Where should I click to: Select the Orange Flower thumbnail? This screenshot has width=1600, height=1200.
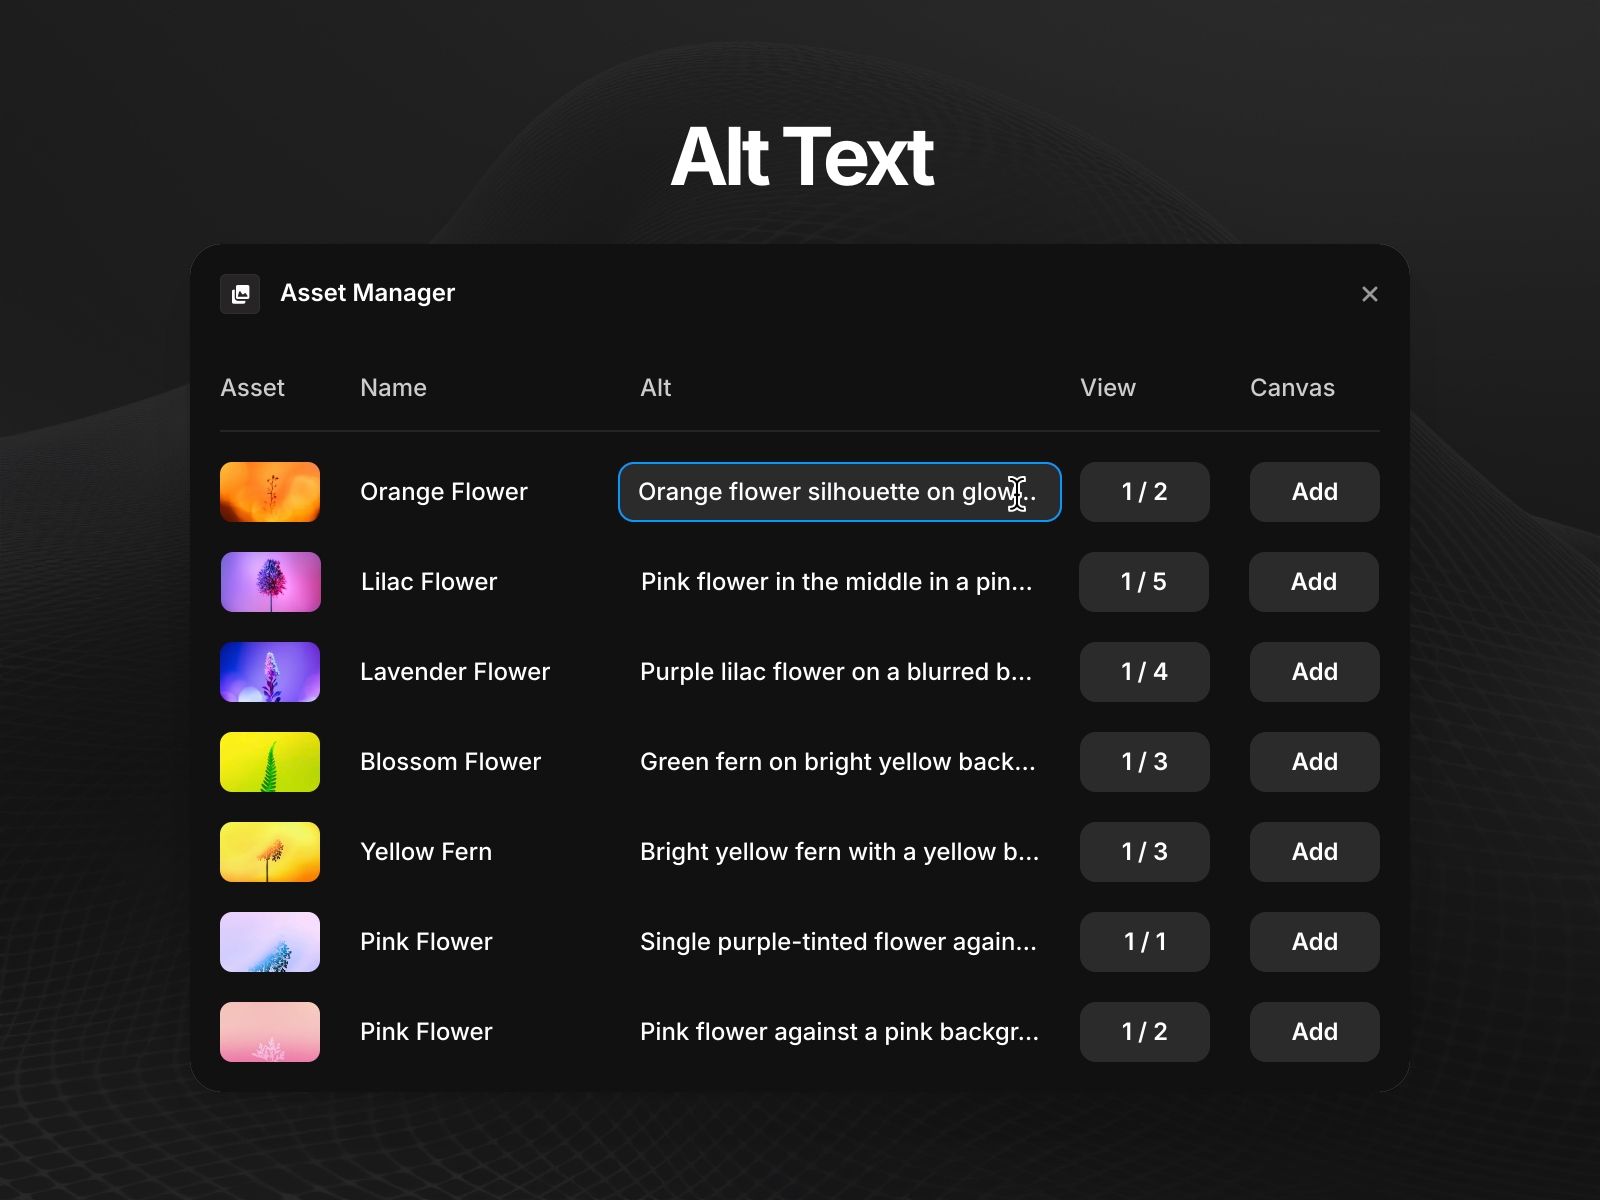[x=270, y=492]
